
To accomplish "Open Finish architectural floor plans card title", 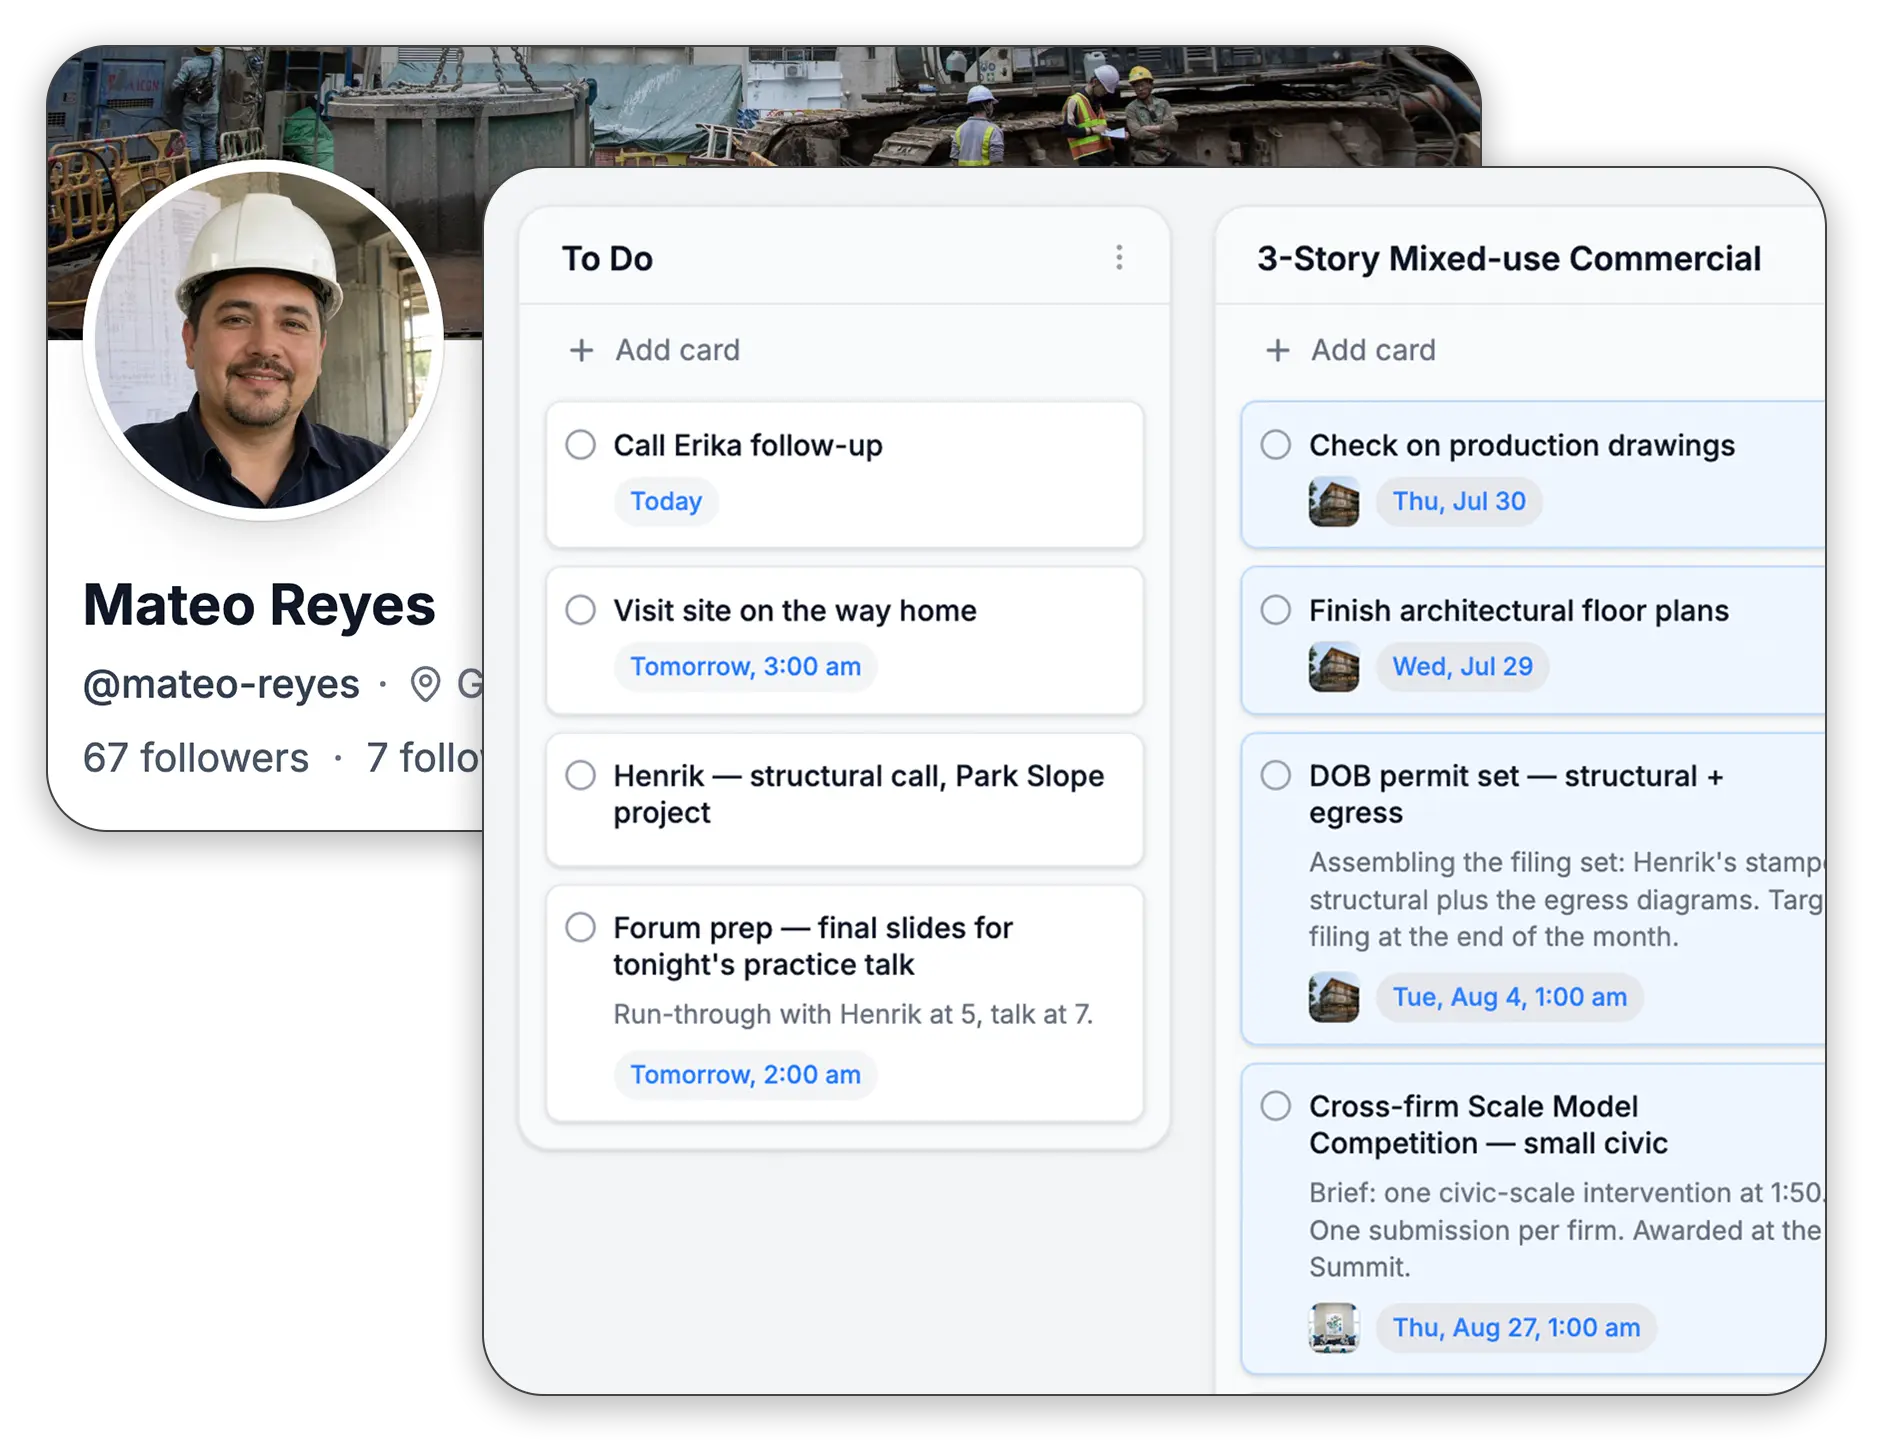I will 1518,611.
